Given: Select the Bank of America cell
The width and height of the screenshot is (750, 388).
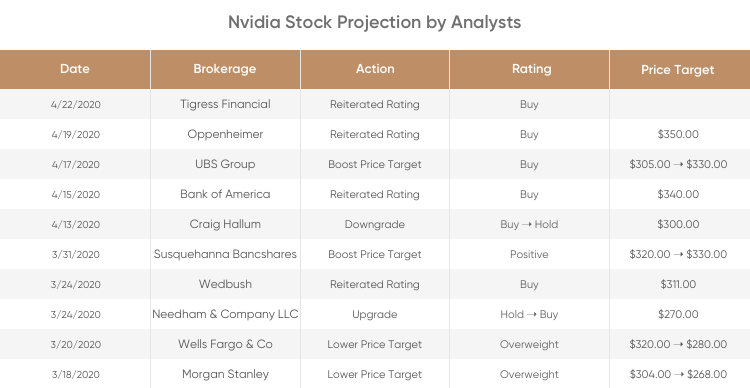Looking at the screenshot, I should (225, 194).
